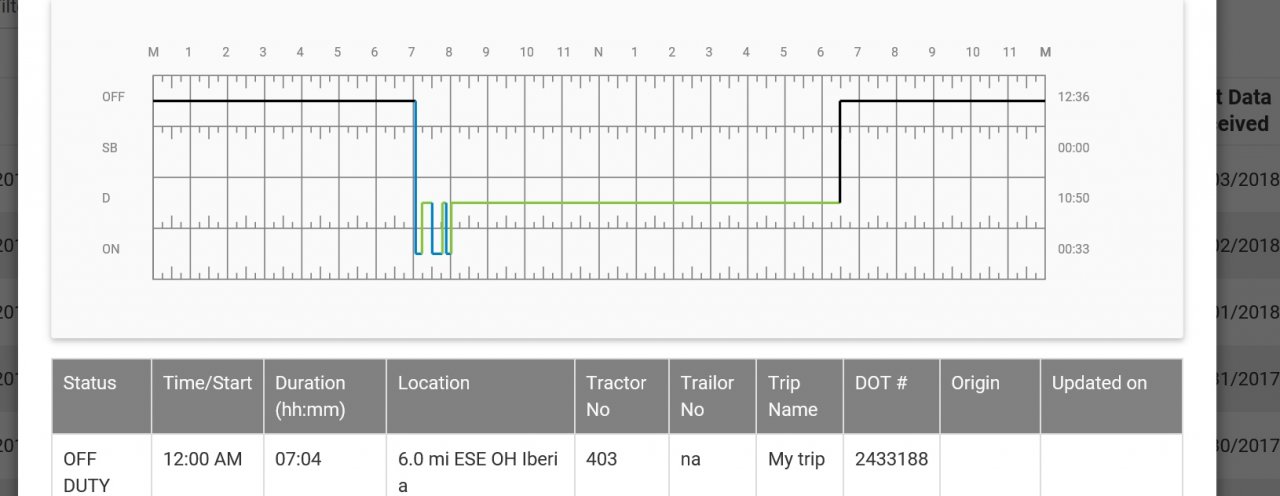The image size is (1280, 496).
Task: Click the Updated on column header
Action: coord(1099,383)
